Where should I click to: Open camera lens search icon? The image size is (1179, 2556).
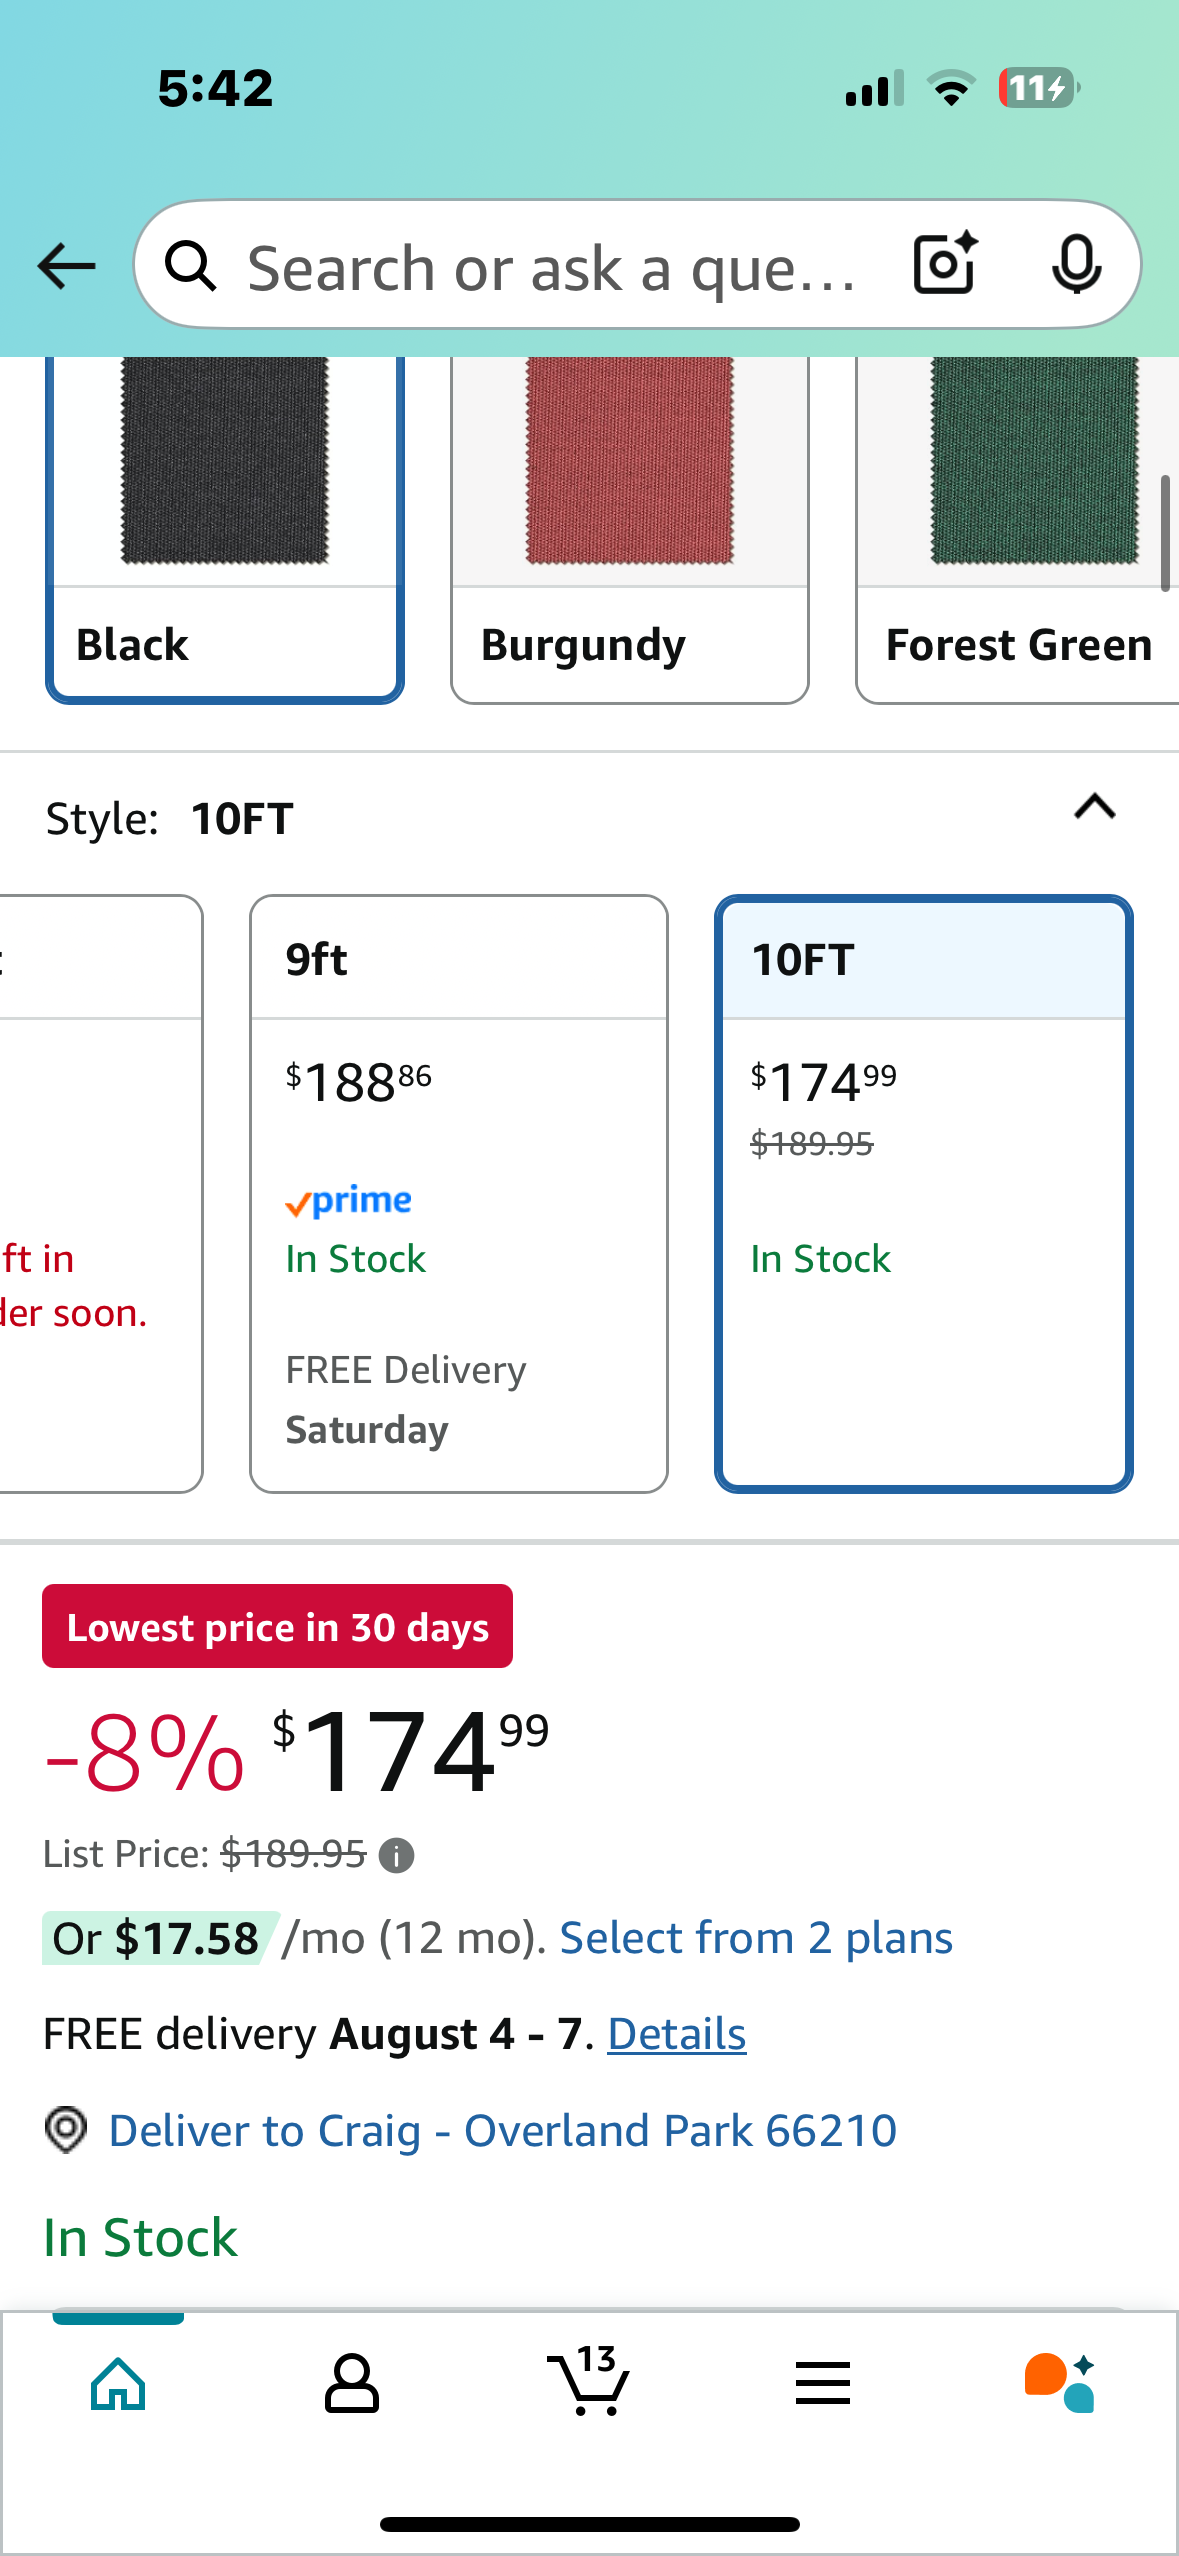pyautogui.click(x=945, y=264)
